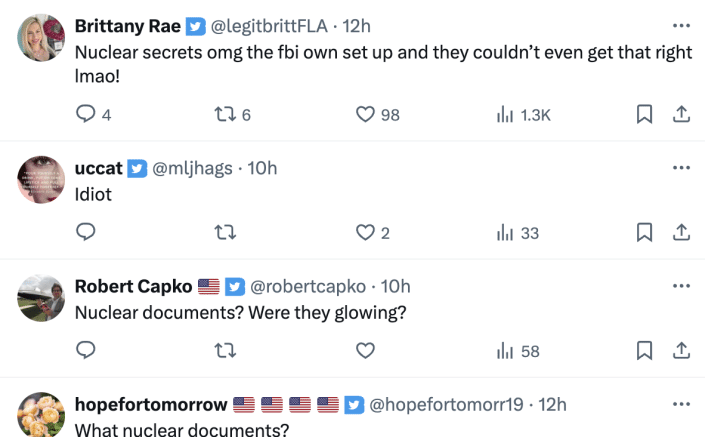Bookmark Robert Capko's tweet

point(645,350)
